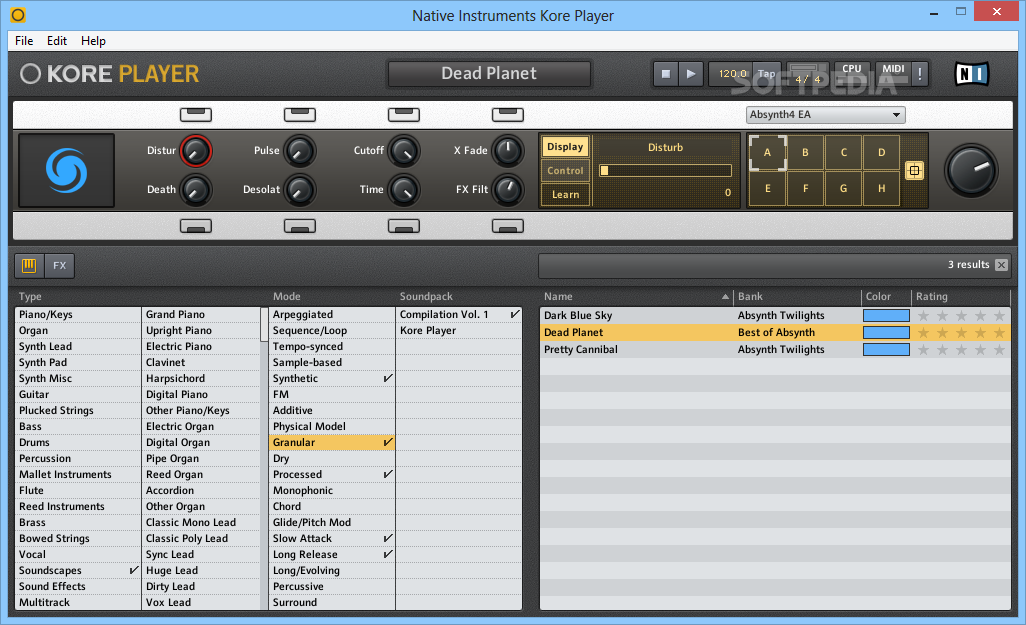Click the NI logo icon

tap(972, 74)
